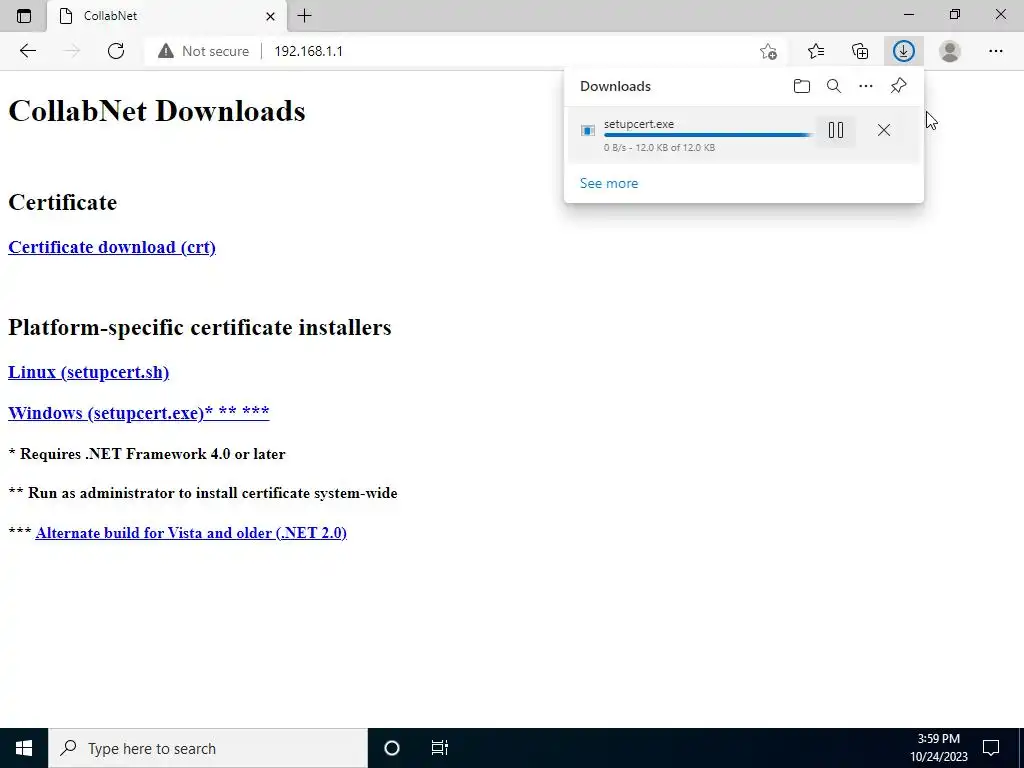Close the CollabNet tab

pos(270,16)
